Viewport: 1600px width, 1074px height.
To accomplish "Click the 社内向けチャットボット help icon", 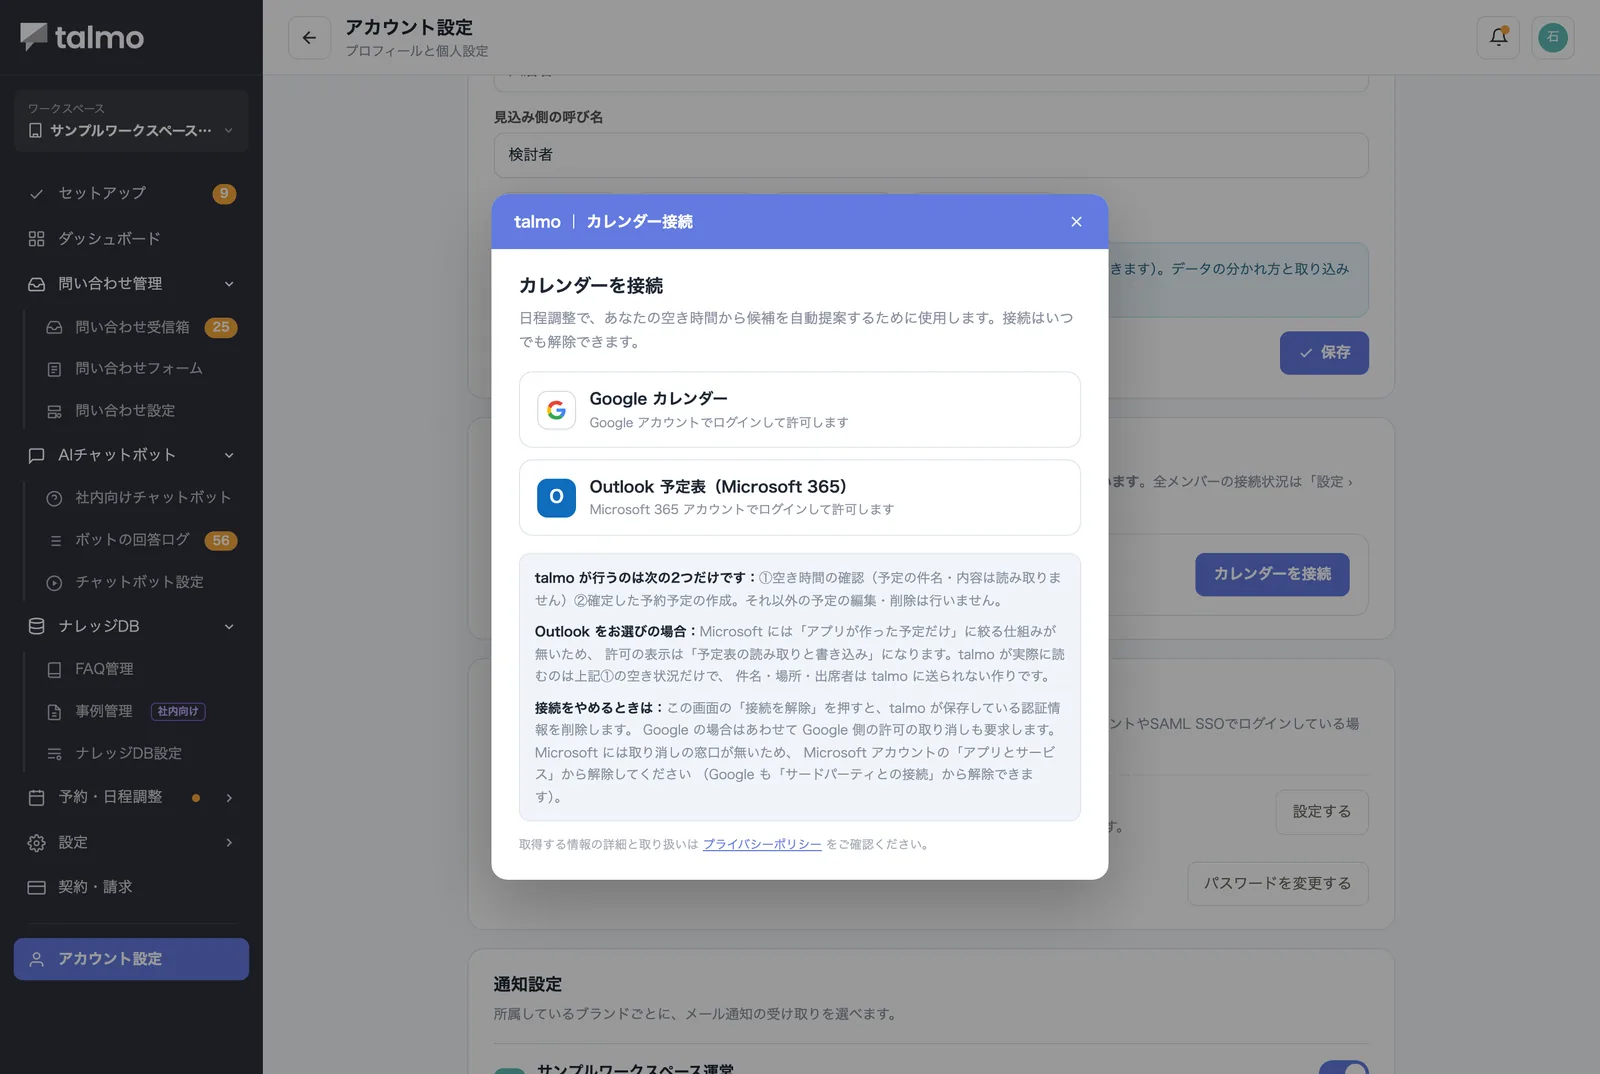I will [55, 498].
